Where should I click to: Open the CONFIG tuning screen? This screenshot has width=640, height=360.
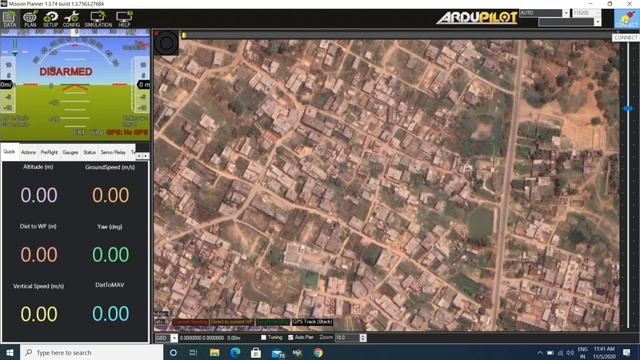tap(71, 19)
